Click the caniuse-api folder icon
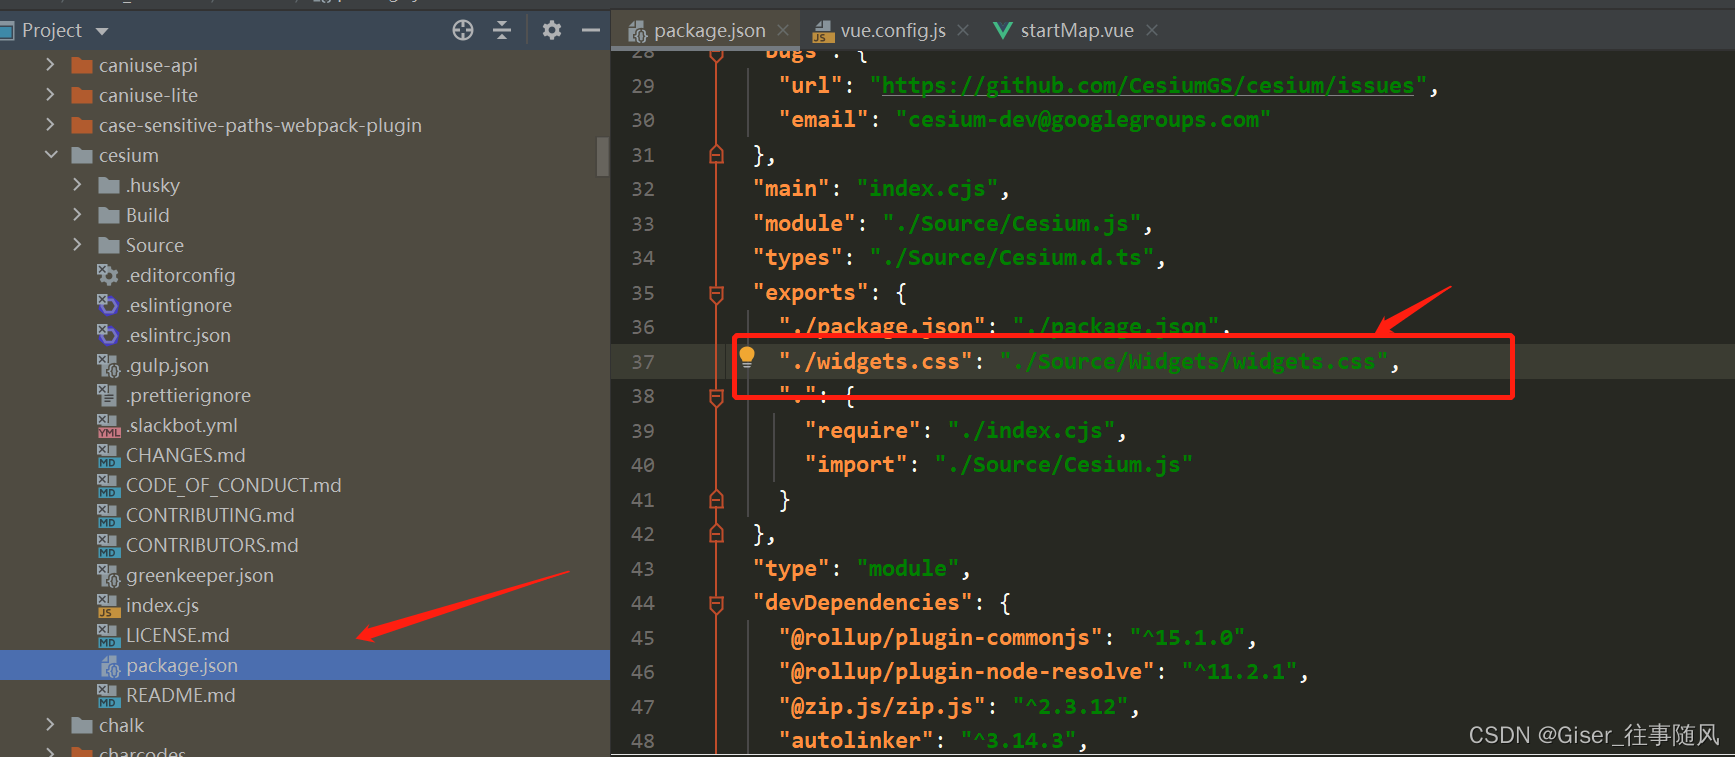The width and height of the screenshot is (1735, 757). click(82, 65)
